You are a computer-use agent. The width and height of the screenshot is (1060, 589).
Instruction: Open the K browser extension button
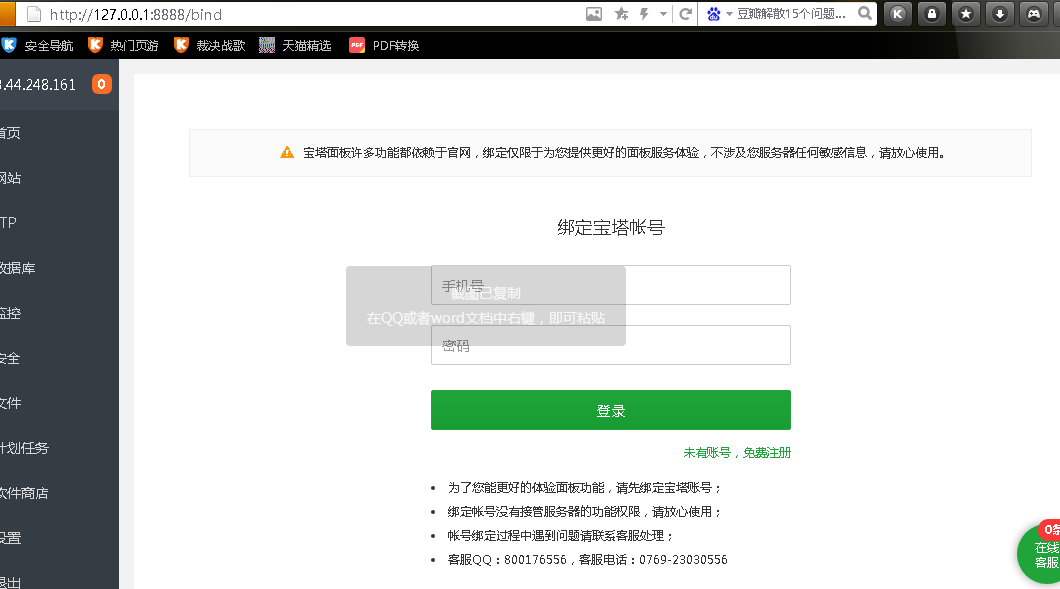[x=898, y=14]
